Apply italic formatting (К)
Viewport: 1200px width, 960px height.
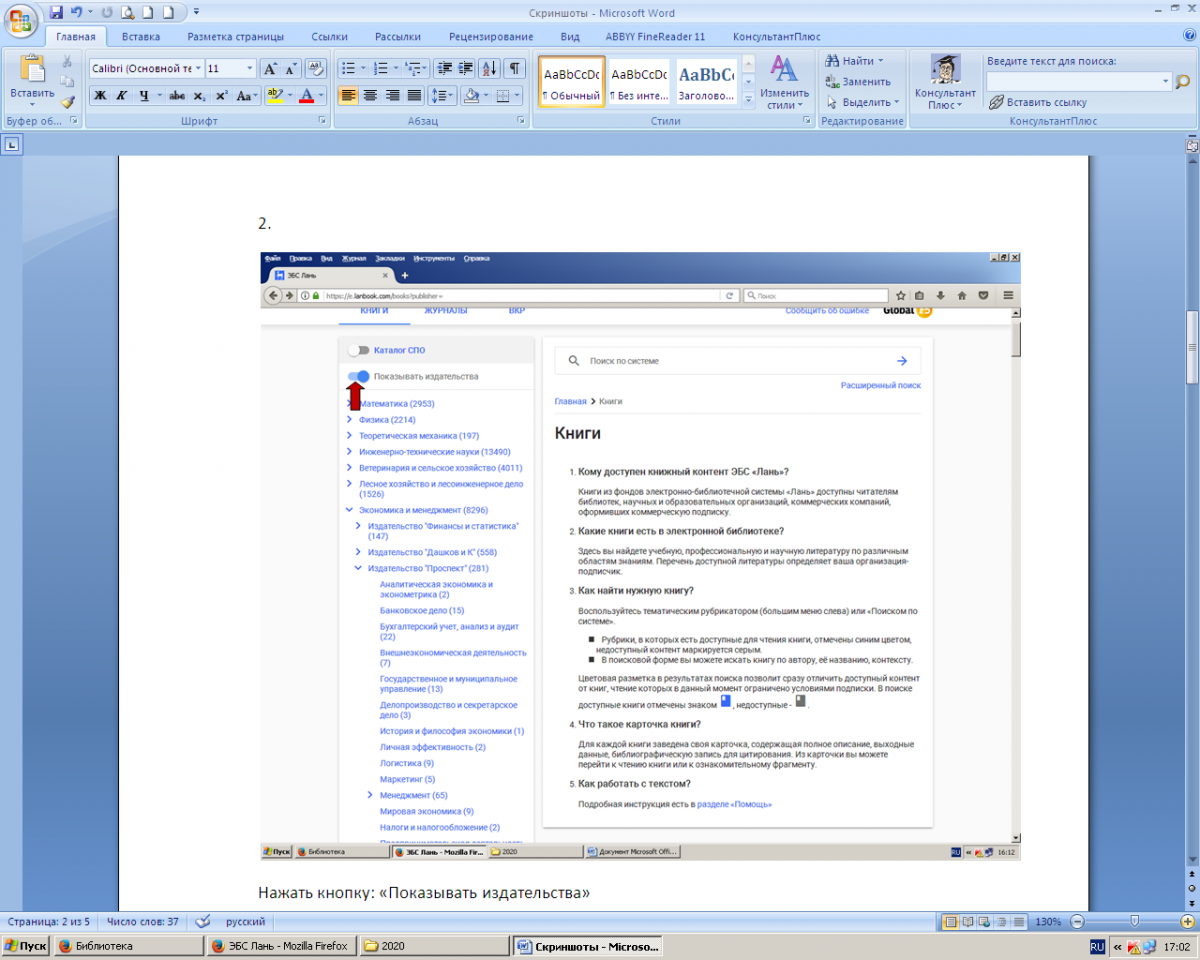(x=121, y=96)
